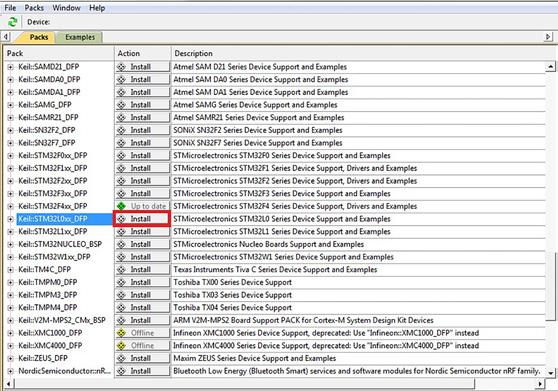Click the vertical scrollbar up arrow

(x=551, y=67)
